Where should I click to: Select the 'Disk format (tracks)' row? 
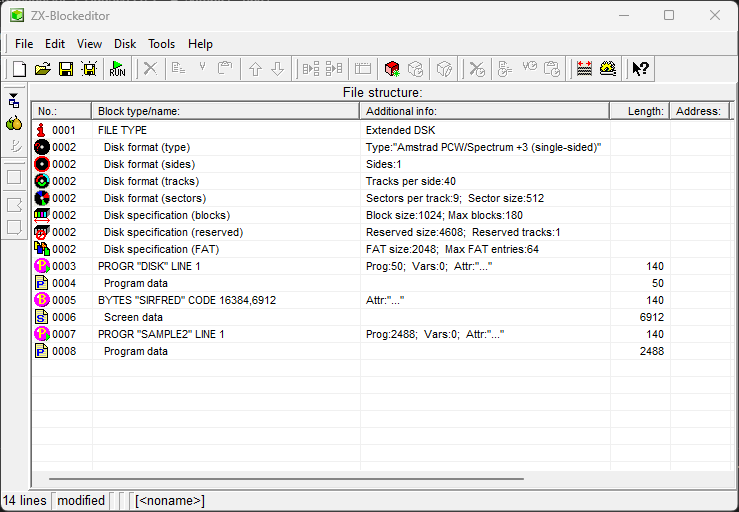381,181
